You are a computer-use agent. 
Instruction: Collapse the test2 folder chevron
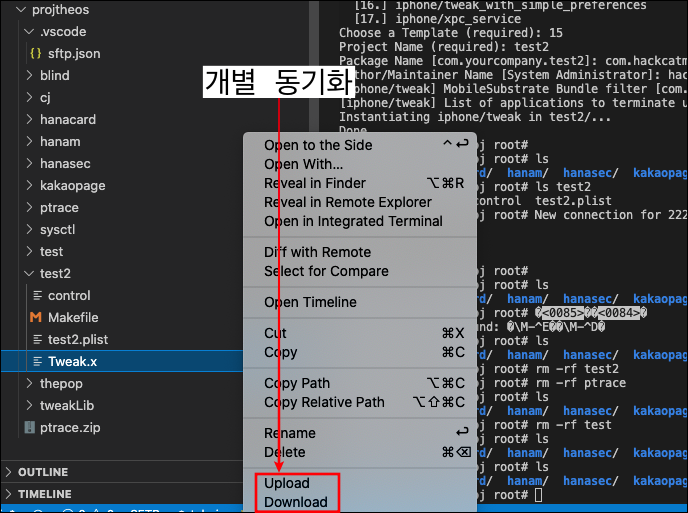click(x=29, y=273)
